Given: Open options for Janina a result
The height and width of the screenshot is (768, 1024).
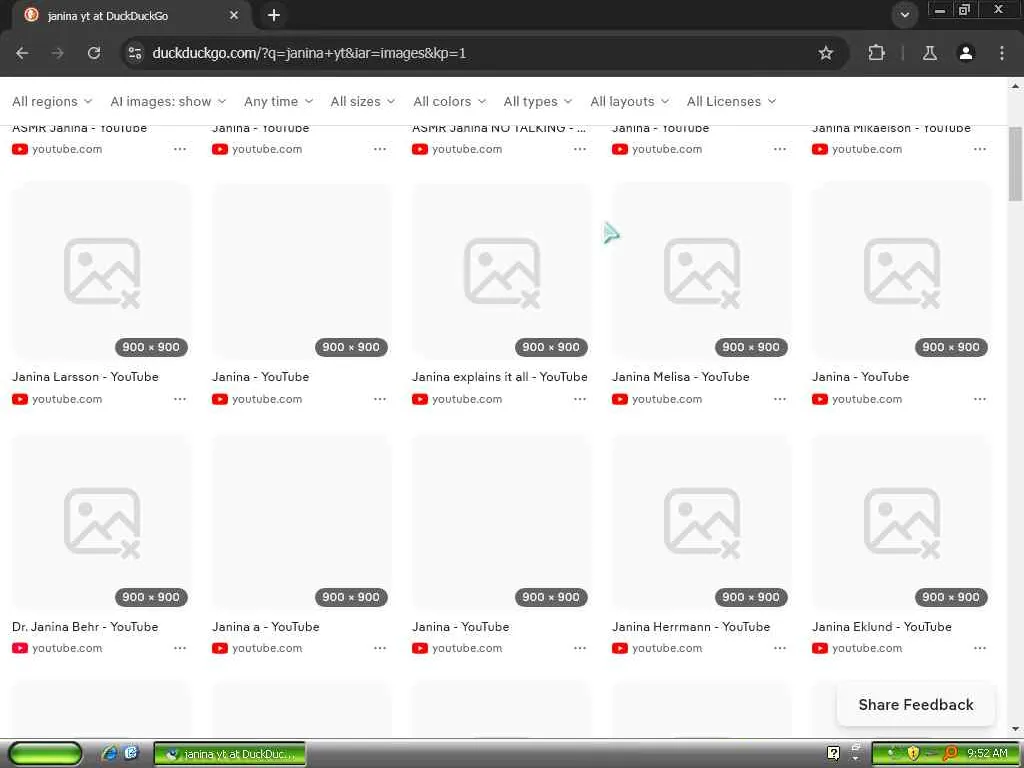Looking at the screenshot, I should point(380,648).
